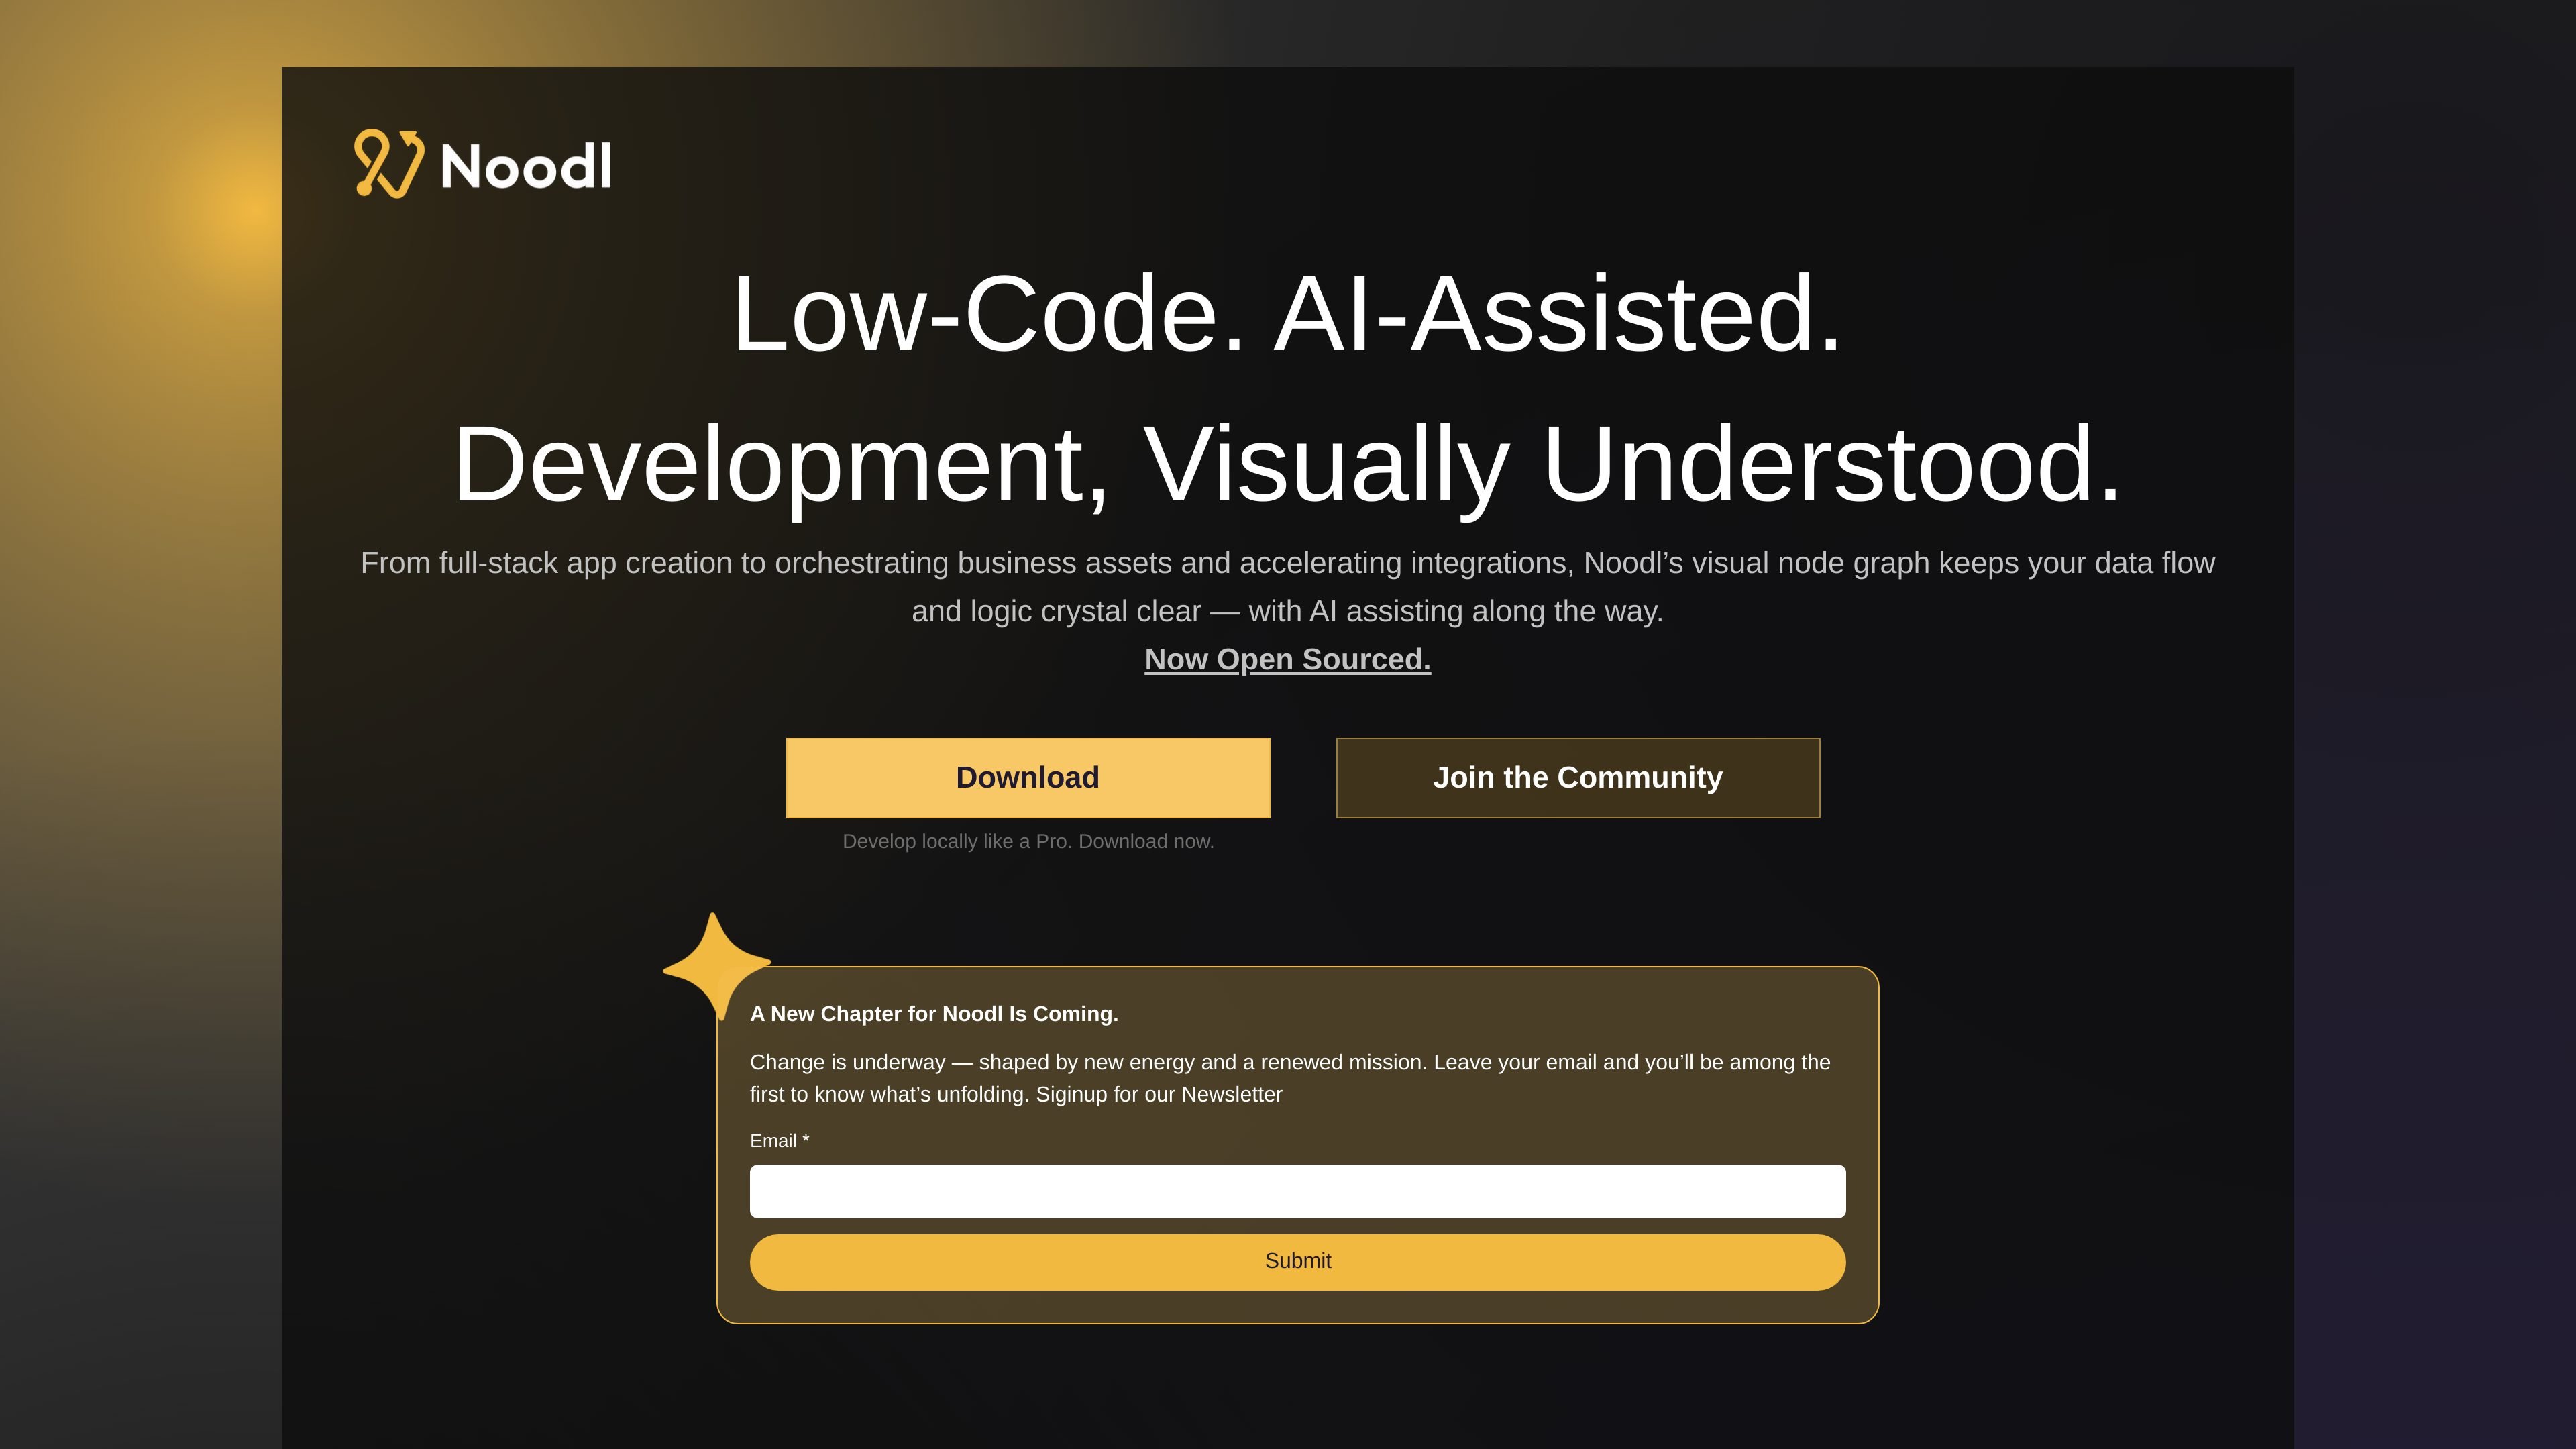Click 'Develop locally like a Pro' caption

[1028, 842]
